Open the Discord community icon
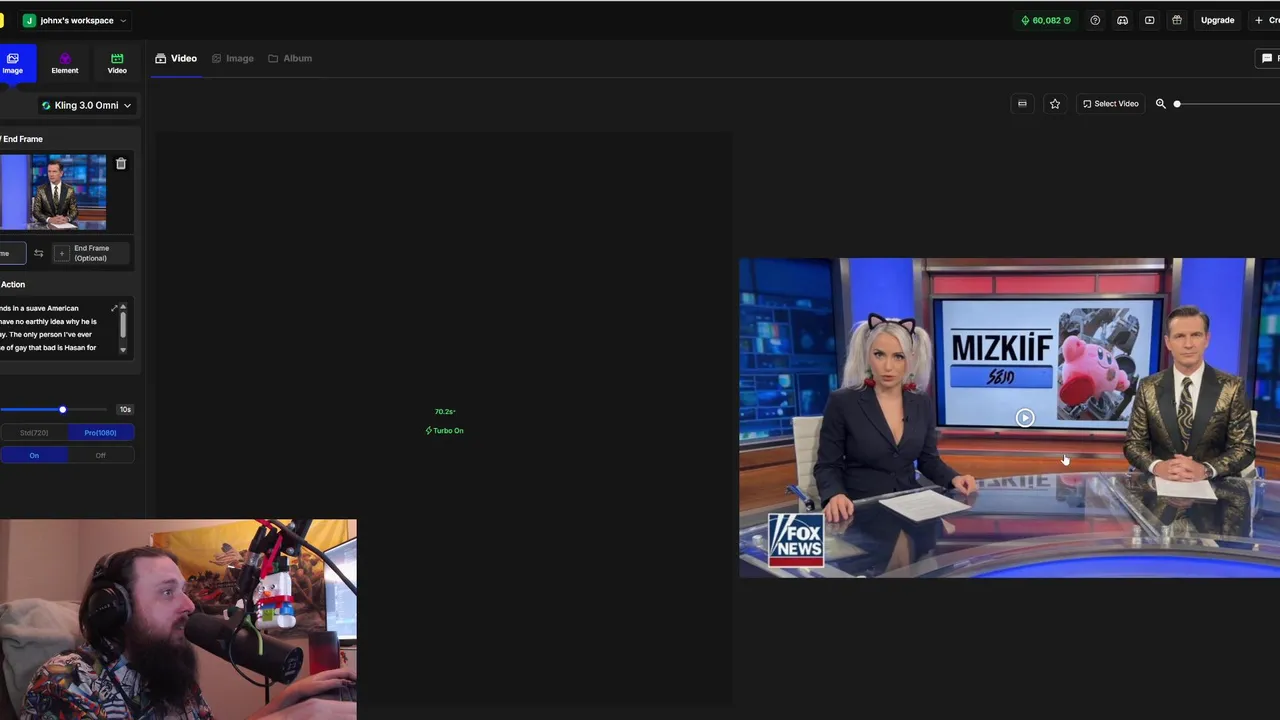The height and width of the screenshot is (720, 1280). (1122, 20)
